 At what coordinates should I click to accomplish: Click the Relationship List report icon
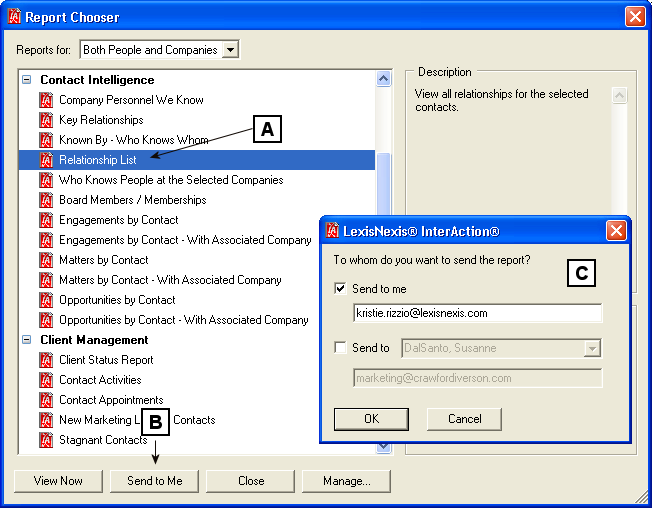pos(46,160)
